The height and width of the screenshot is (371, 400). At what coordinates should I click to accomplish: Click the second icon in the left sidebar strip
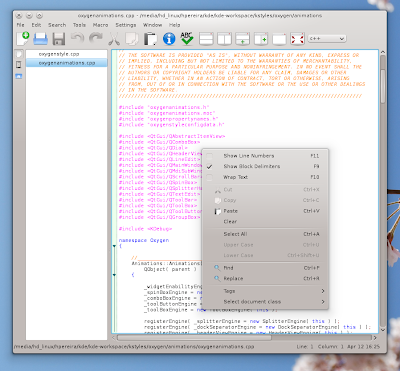pos(19,65)
